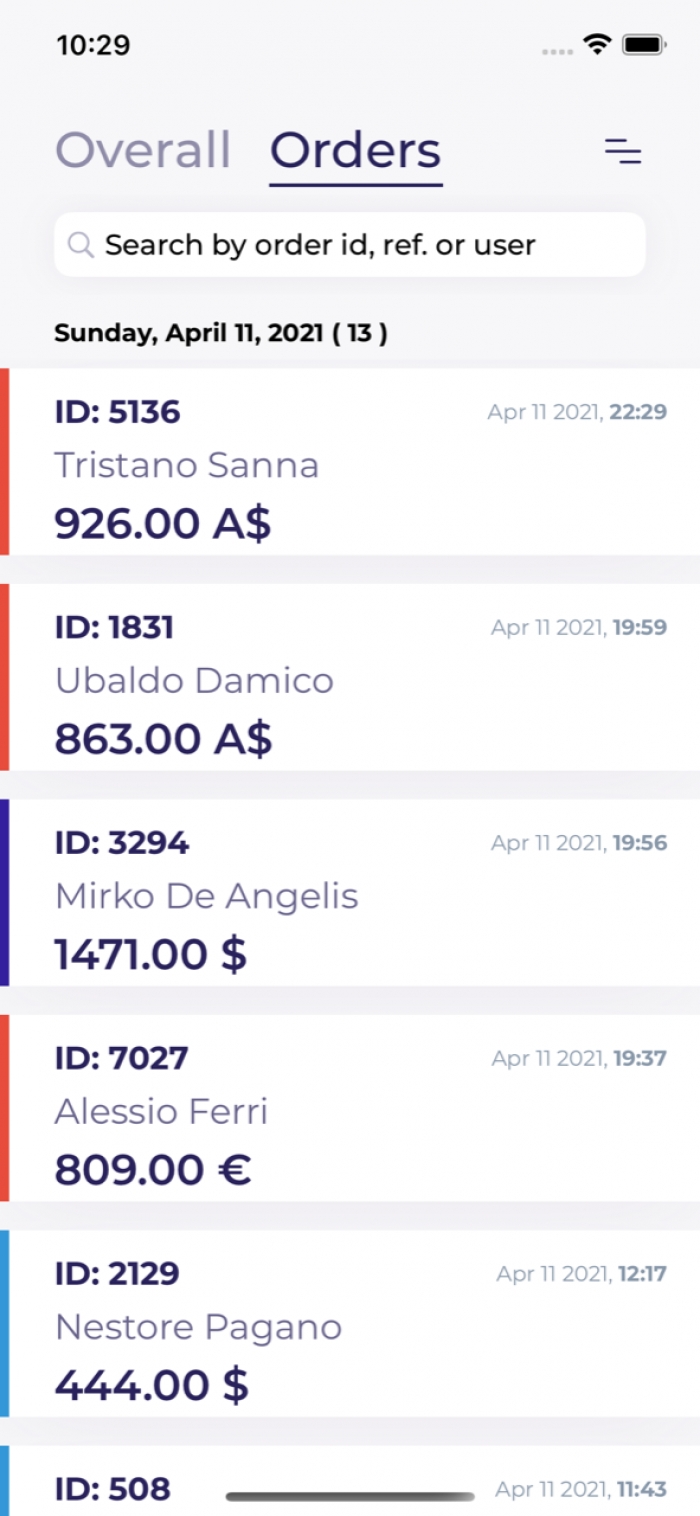Viewport: 700px width, 1516px height.
Task: Tap the battery status icon
Action: click(x=644, y=44)
